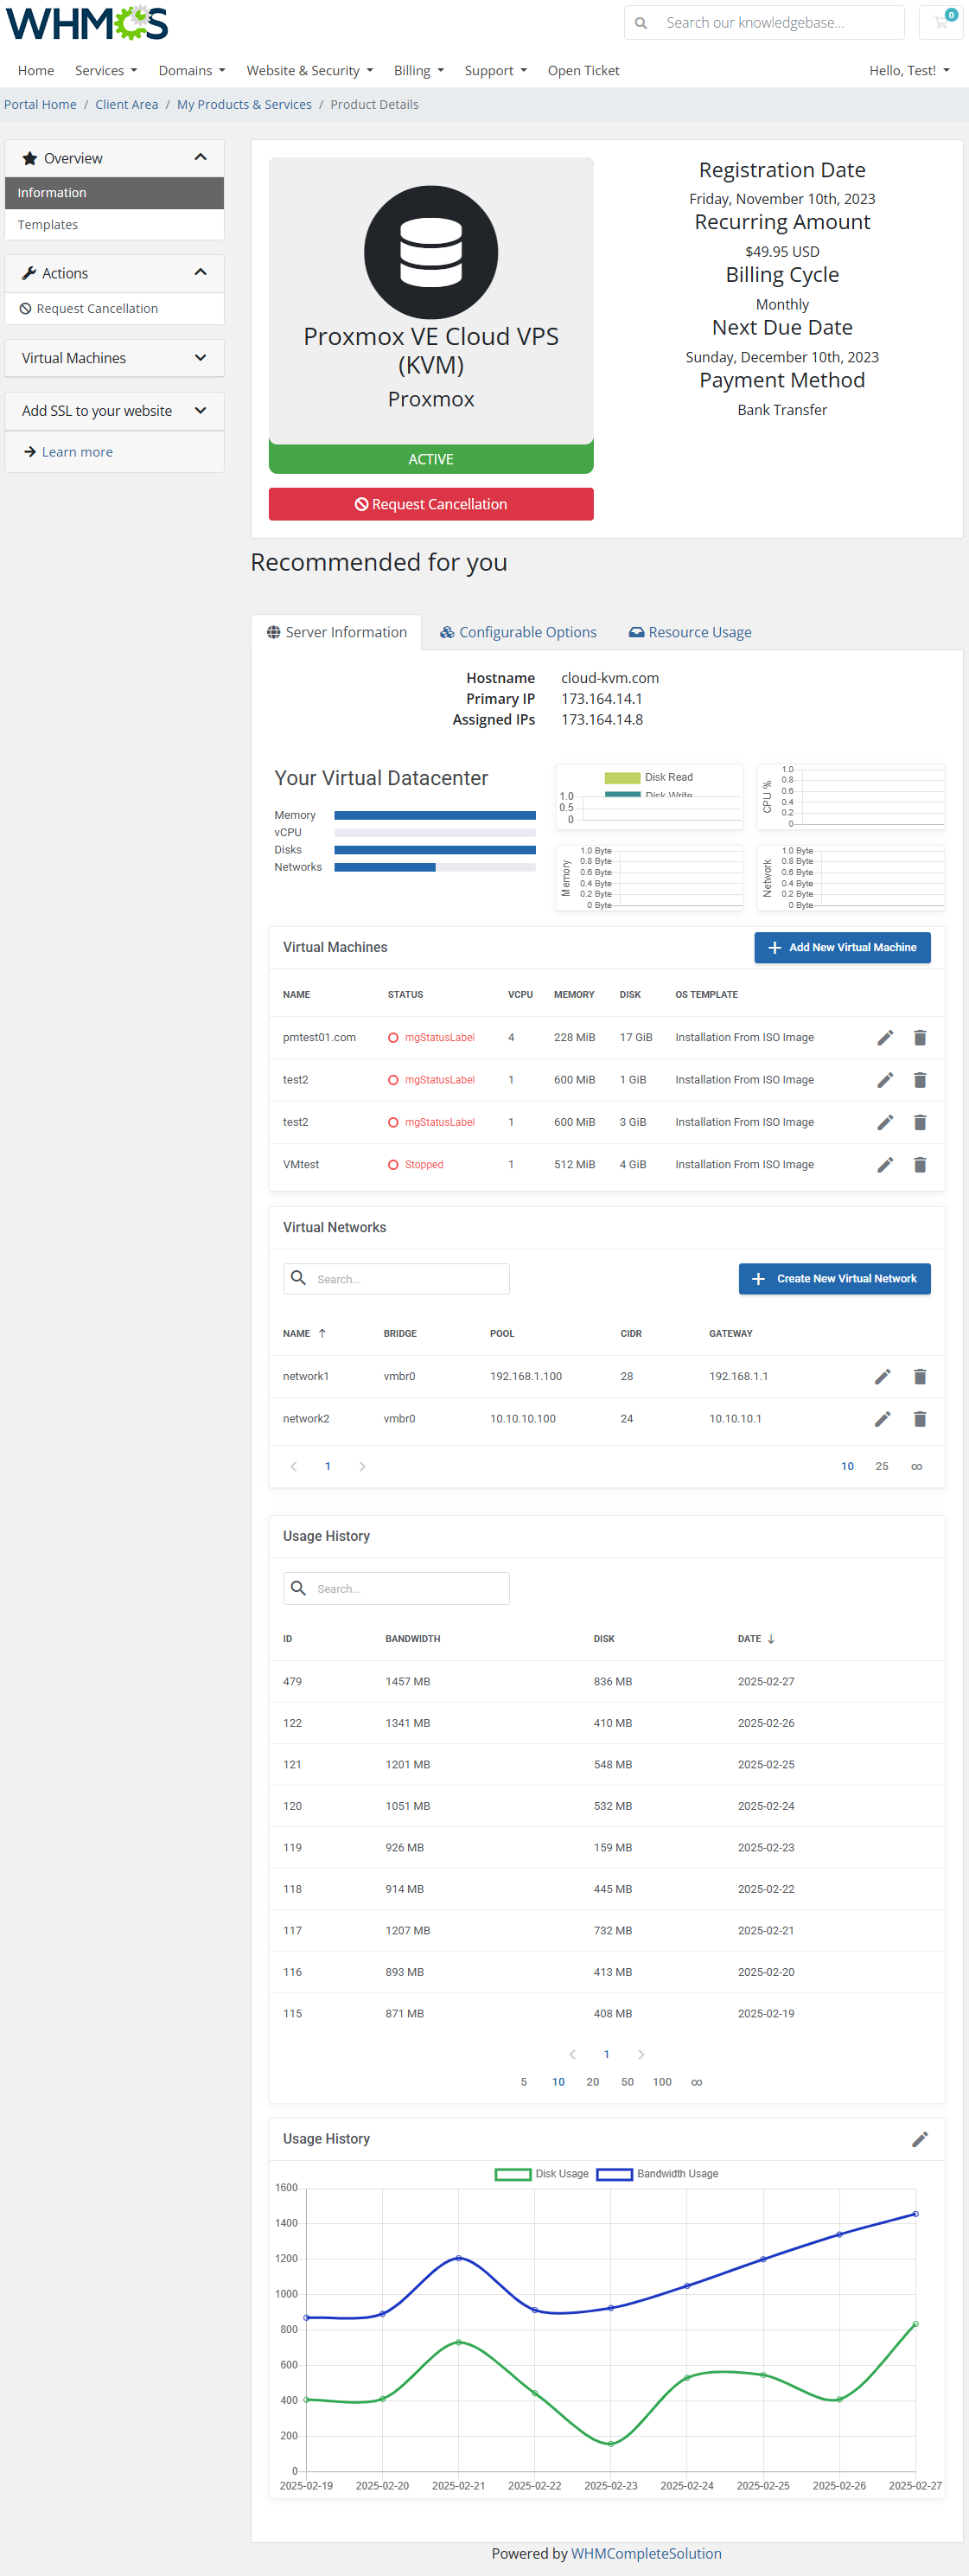Select Information in the sidebar

click(114, 193)
